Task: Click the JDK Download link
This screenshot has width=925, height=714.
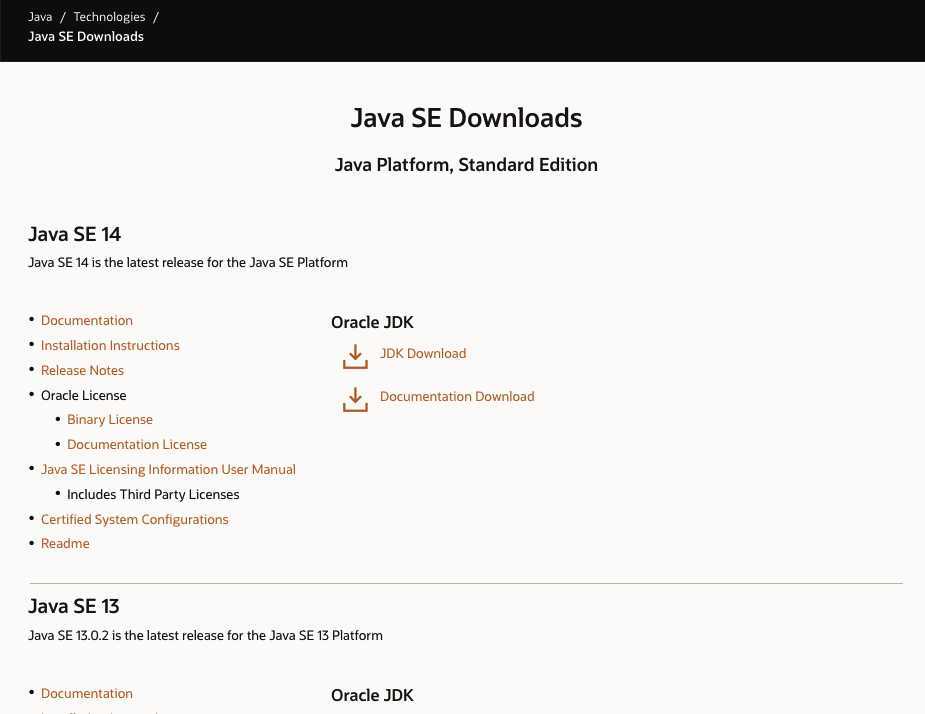Action: [423, 353]
